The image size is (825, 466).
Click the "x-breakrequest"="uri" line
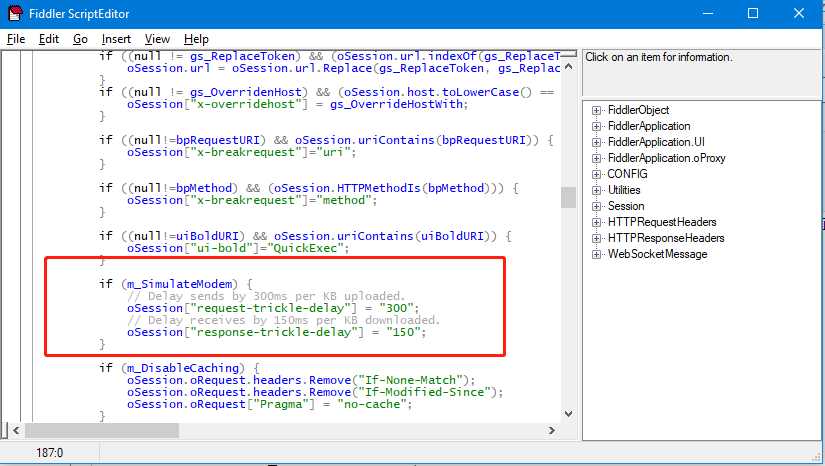coord(242,153)
